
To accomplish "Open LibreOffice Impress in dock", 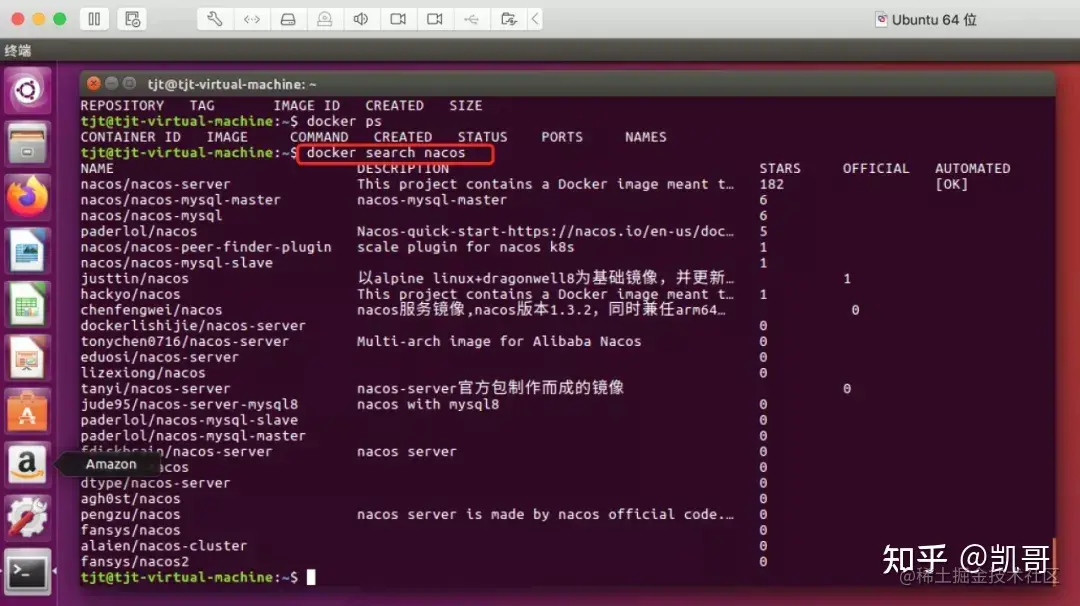I will 27,357.
